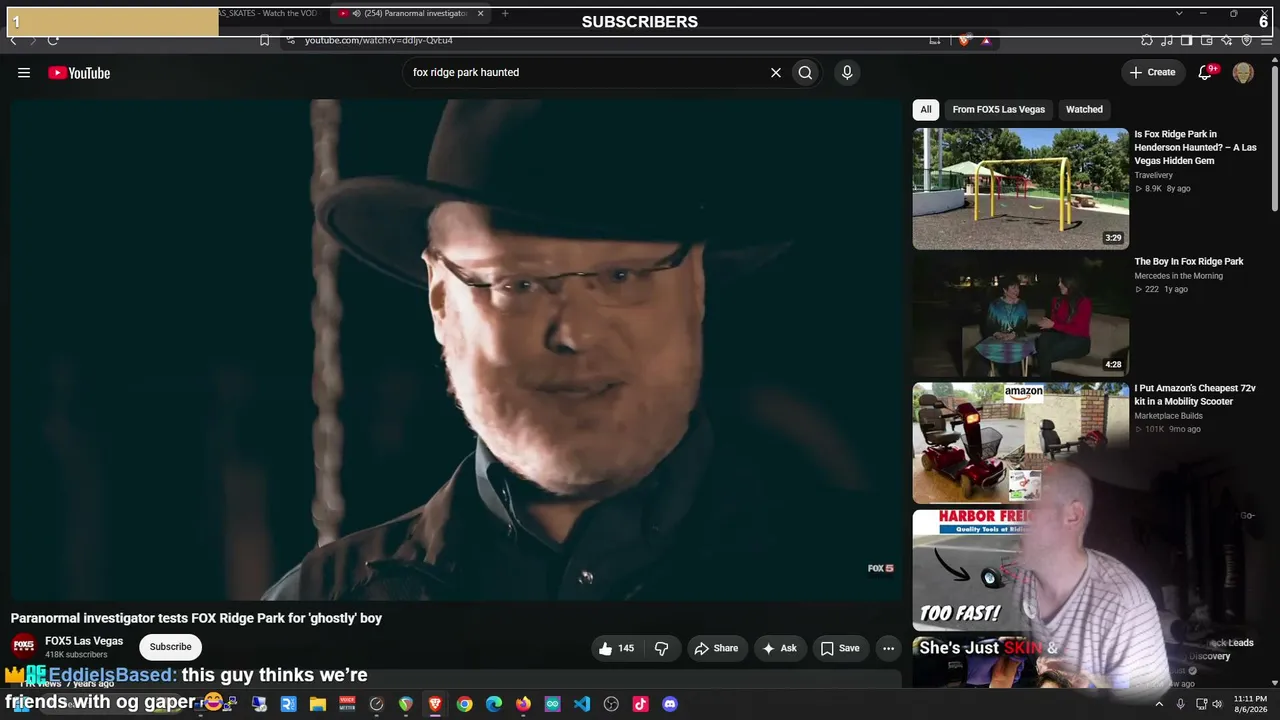Open YouTube notifications bell

click(1206, 73)
